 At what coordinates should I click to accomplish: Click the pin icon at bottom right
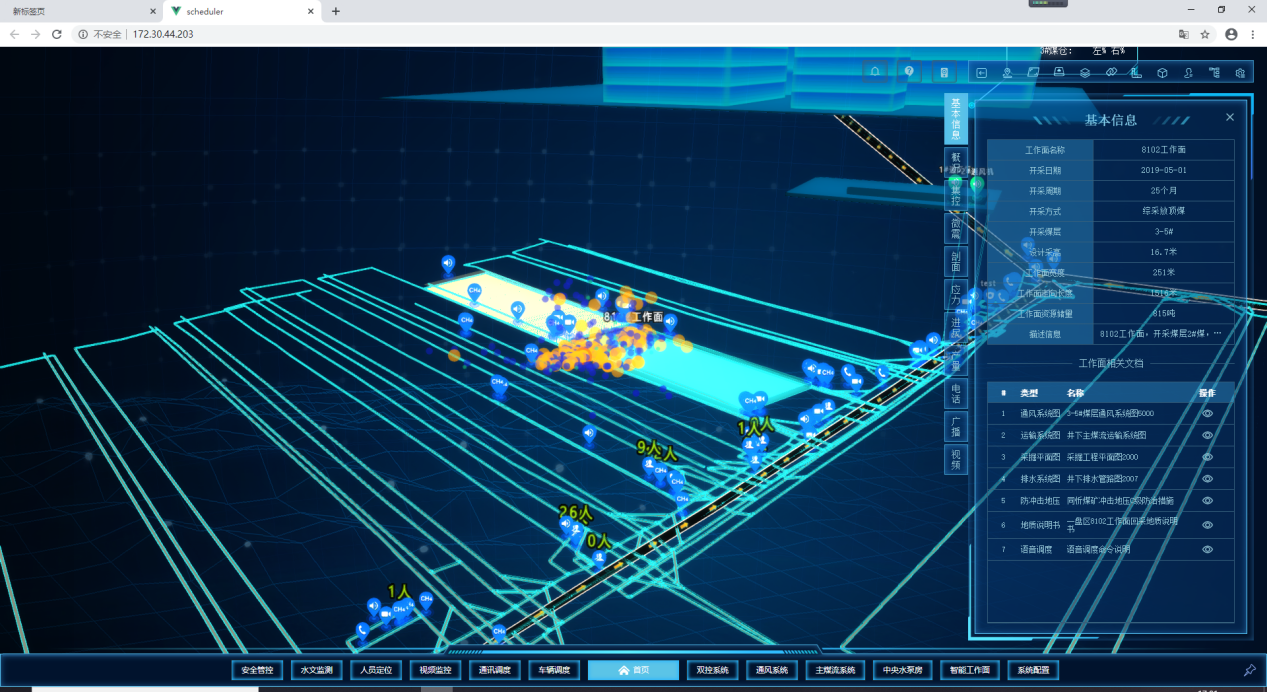click(x=1249, y=670)
